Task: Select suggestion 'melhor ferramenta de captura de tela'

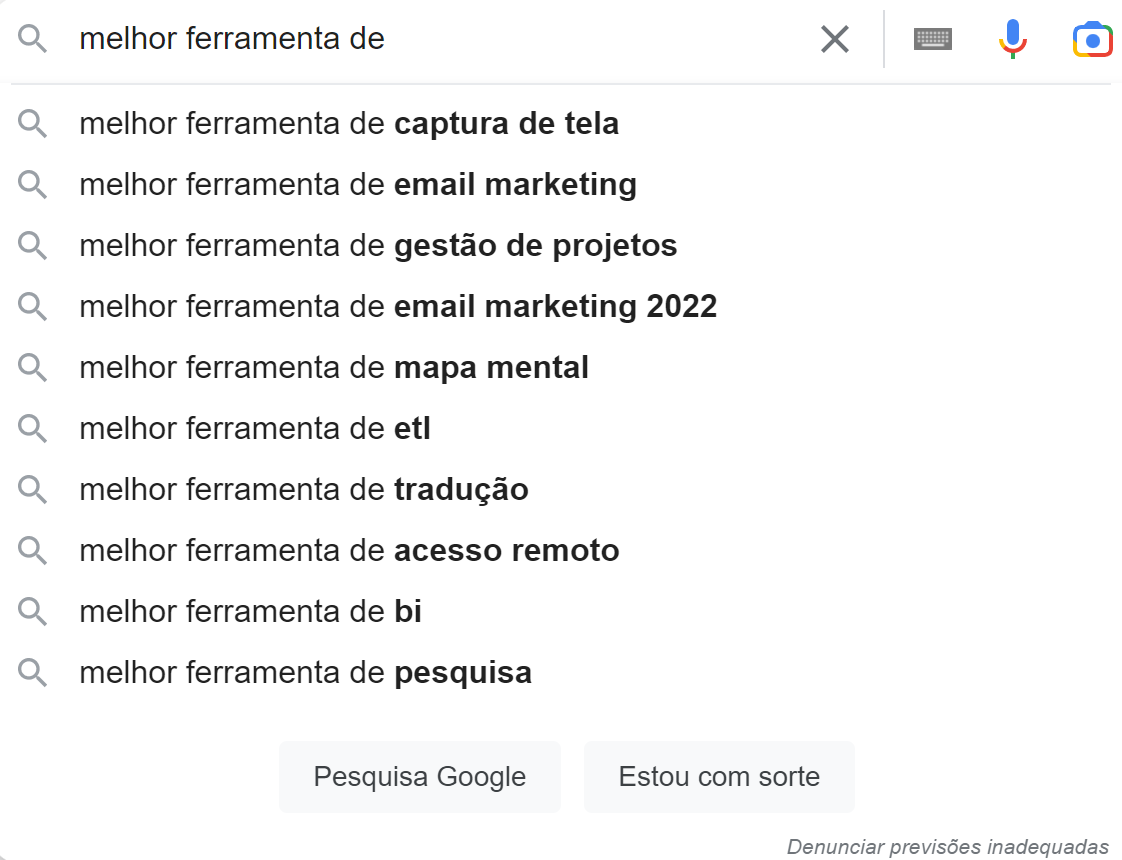Action: [350, 123]
